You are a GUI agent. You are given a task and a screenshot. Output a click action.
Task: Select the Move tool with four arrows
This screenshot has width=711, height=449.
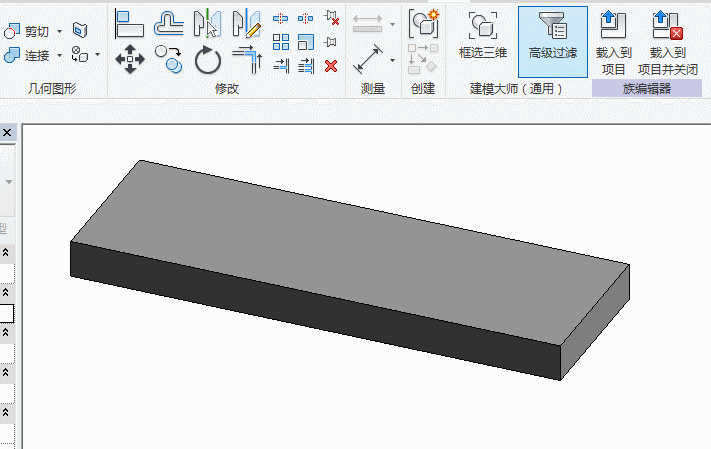click(130, 60)
